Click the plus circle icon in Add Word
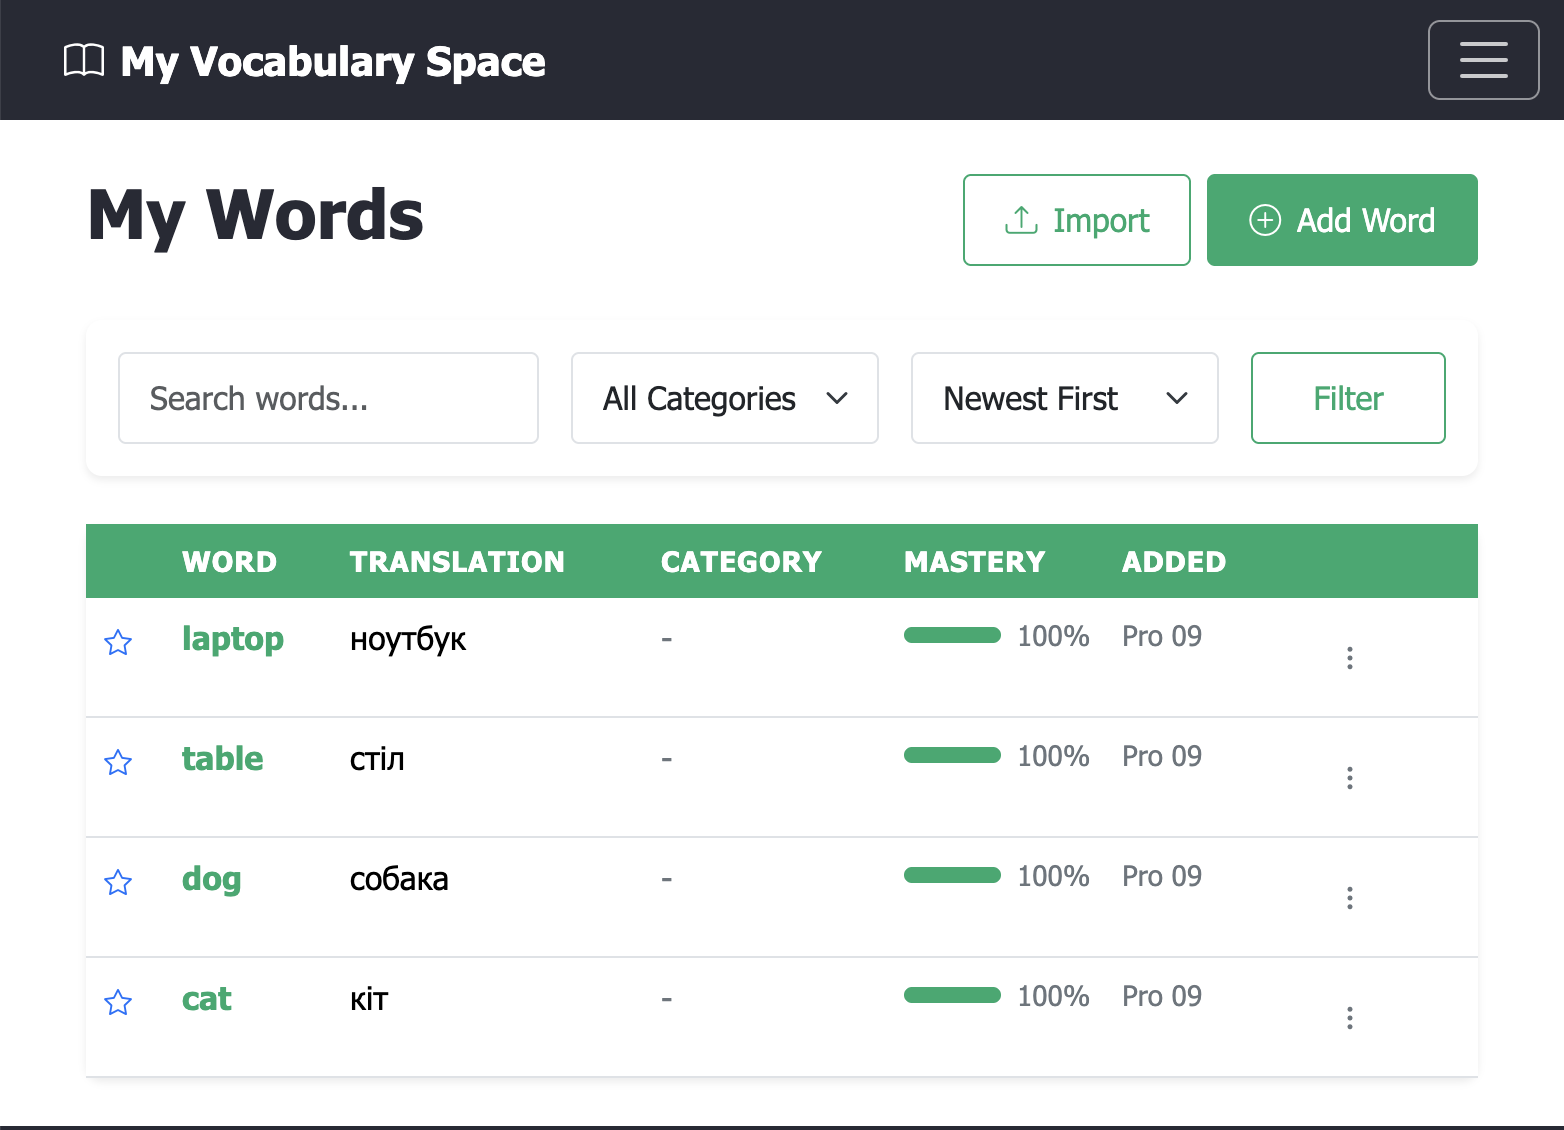 point(1265,220)
